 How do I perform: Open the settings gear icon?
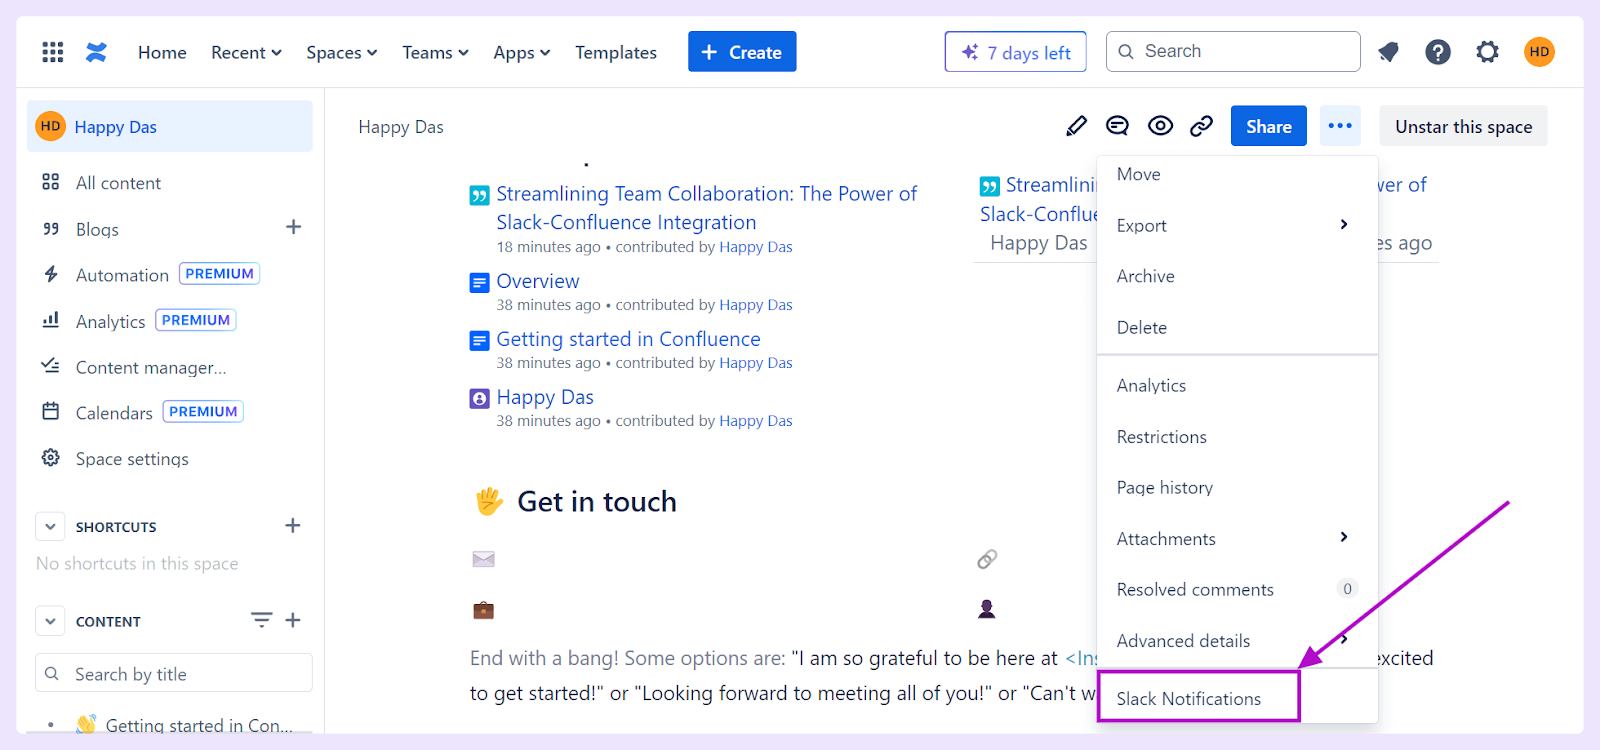pos(1488,52)
